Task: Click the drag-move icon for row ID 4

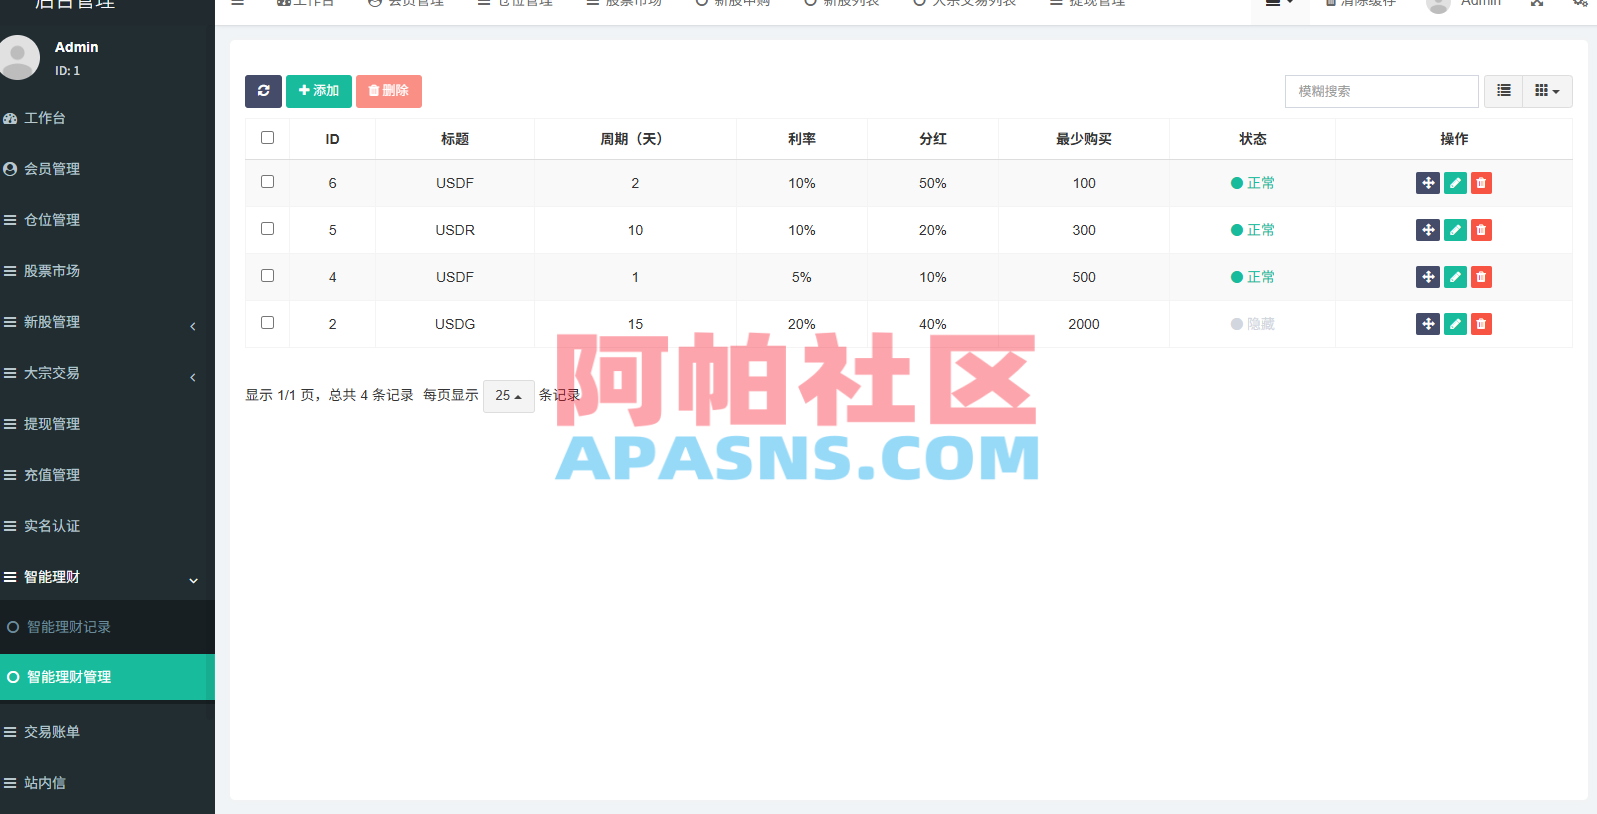Action: tap(1428, 277)
